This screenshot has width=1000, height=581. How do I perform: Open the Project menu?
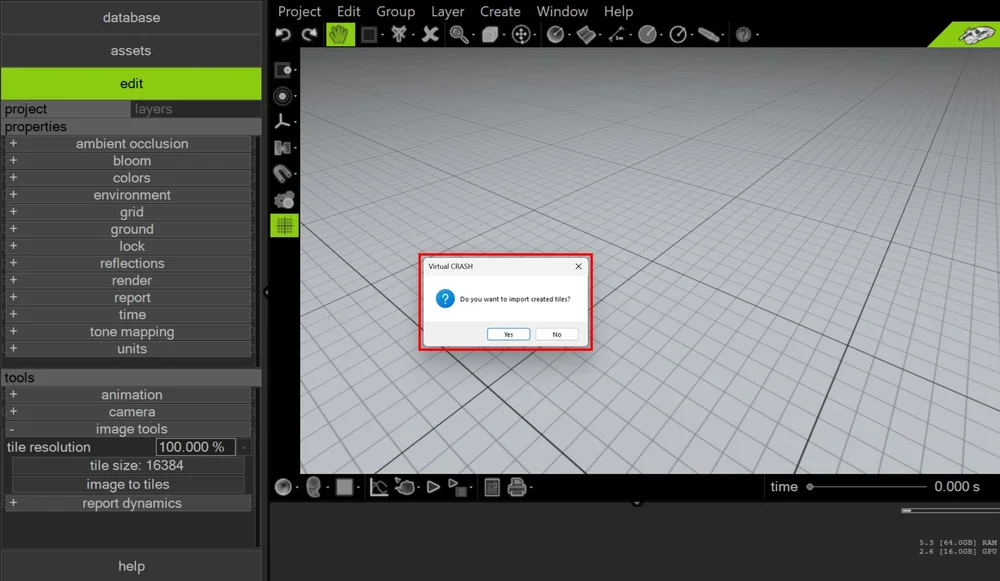(299, 11)
